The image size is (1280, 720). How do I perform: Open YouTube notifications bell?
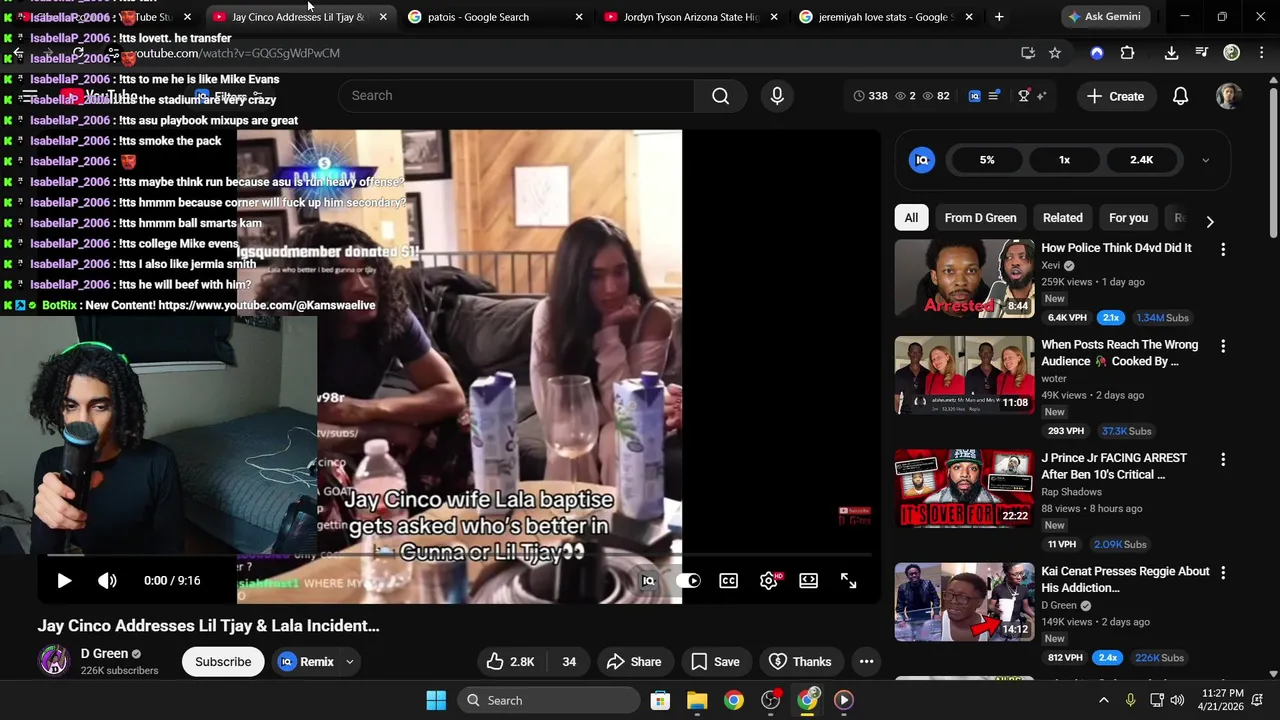tap(1180, 97)
